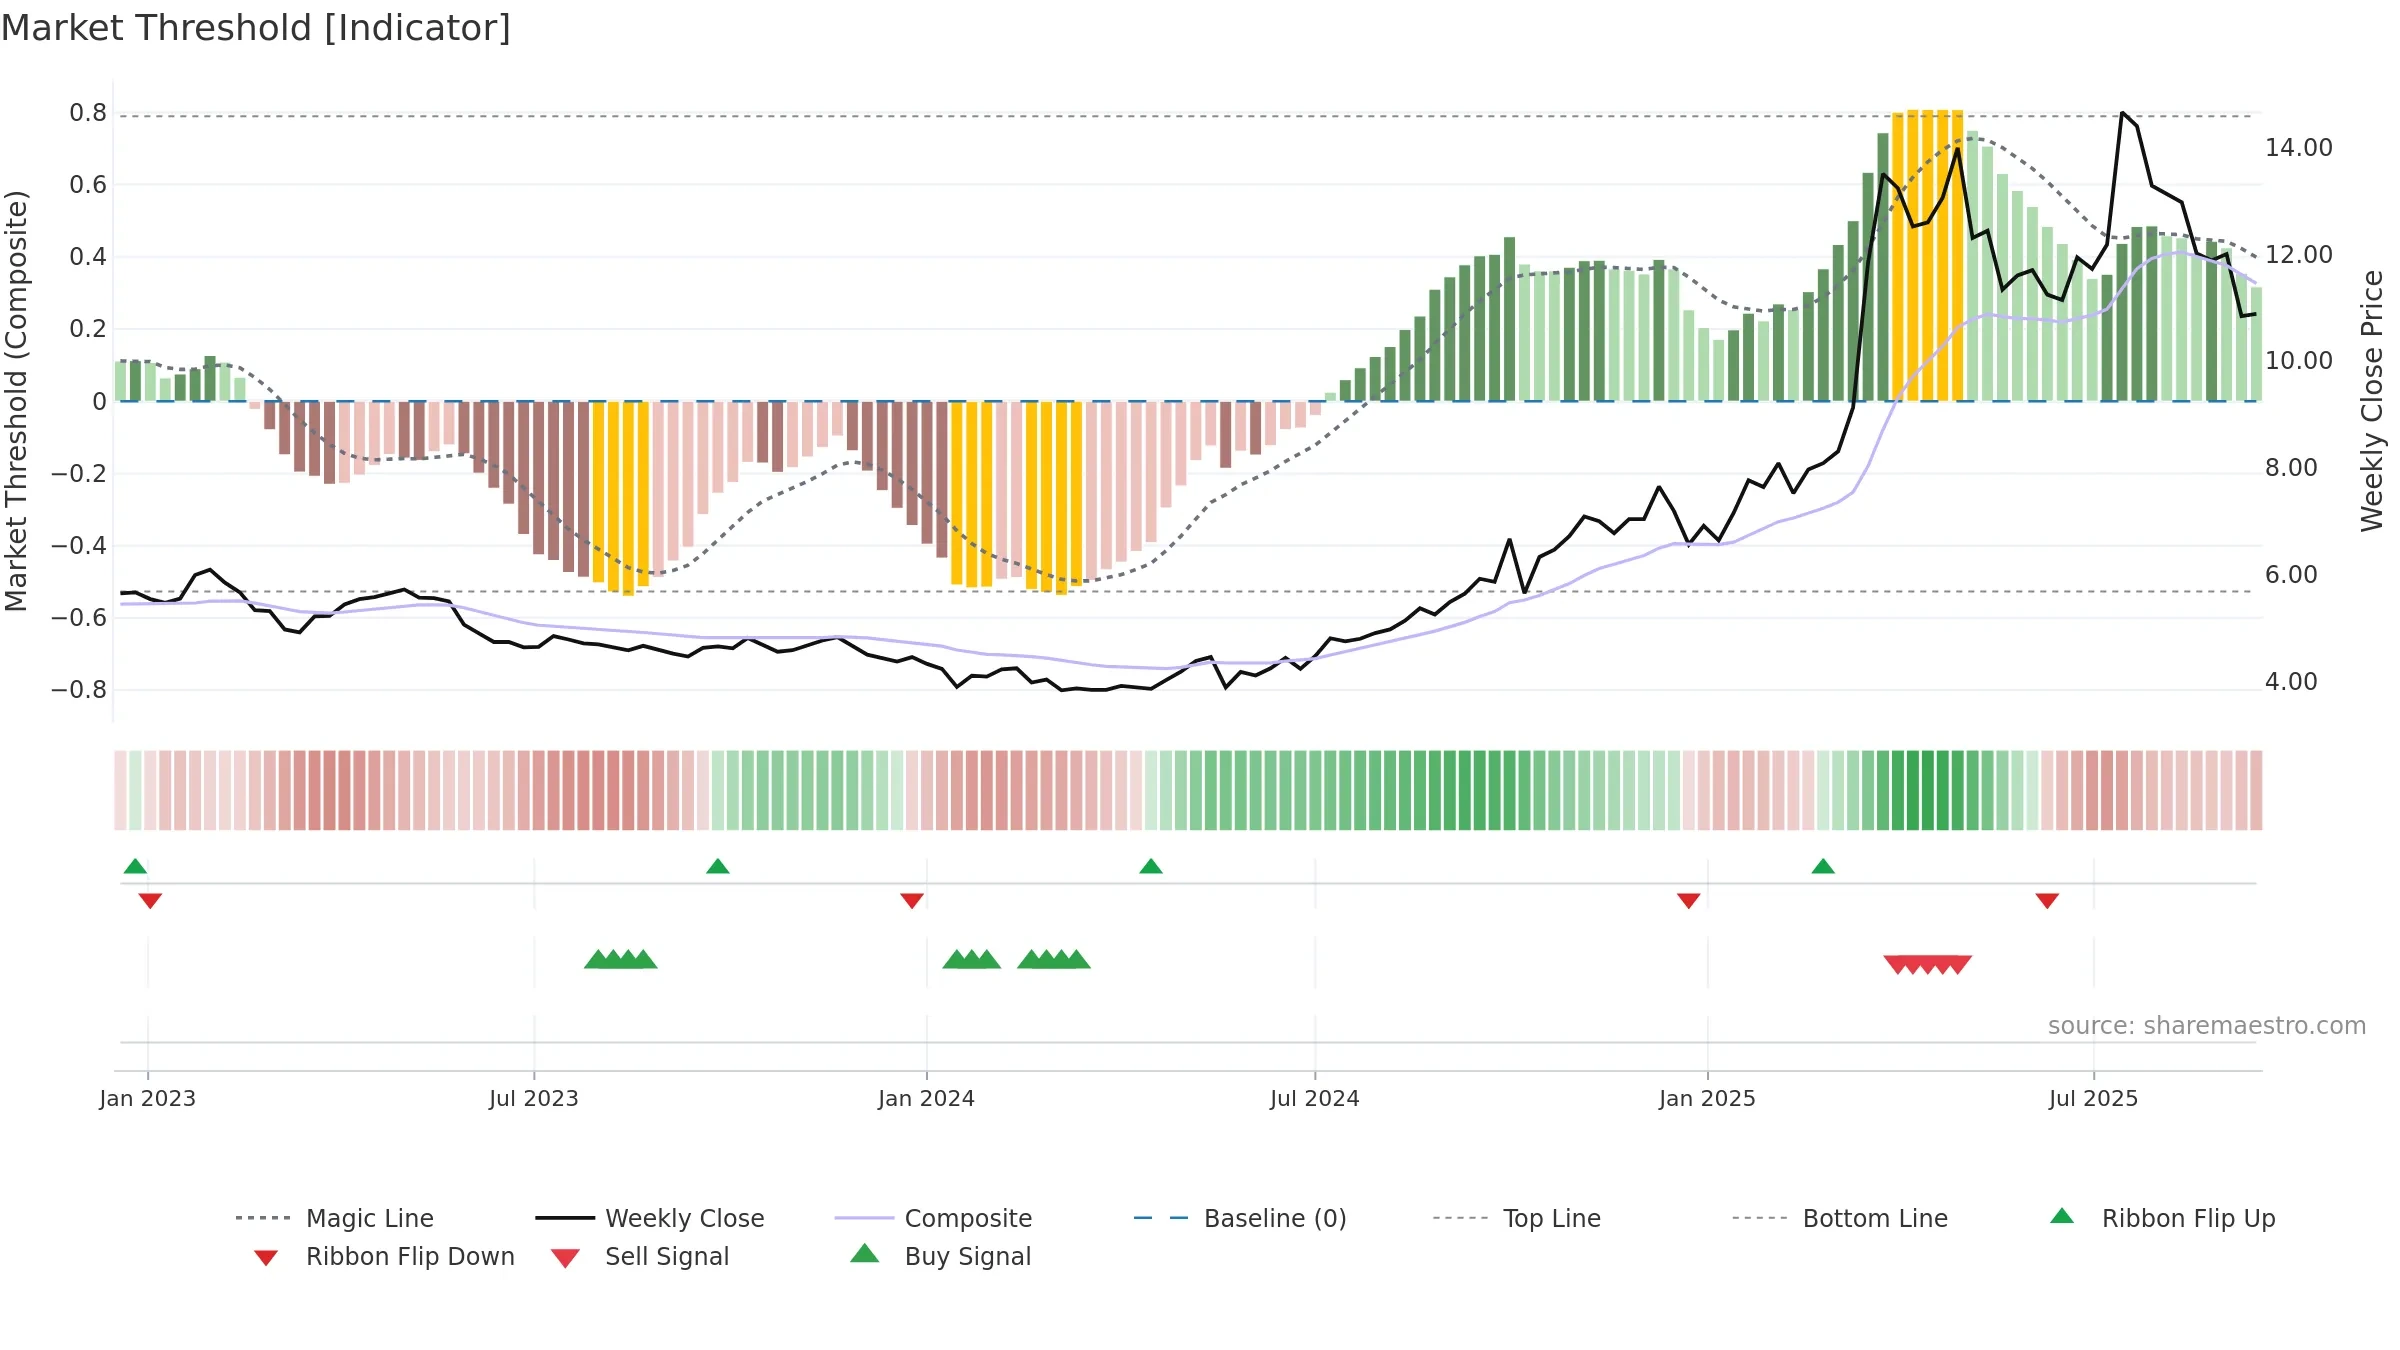The image size is (2400, 1350).
Task: Click the yellow bars near the Aug 2023 trough
Action: tap(621, 498)
